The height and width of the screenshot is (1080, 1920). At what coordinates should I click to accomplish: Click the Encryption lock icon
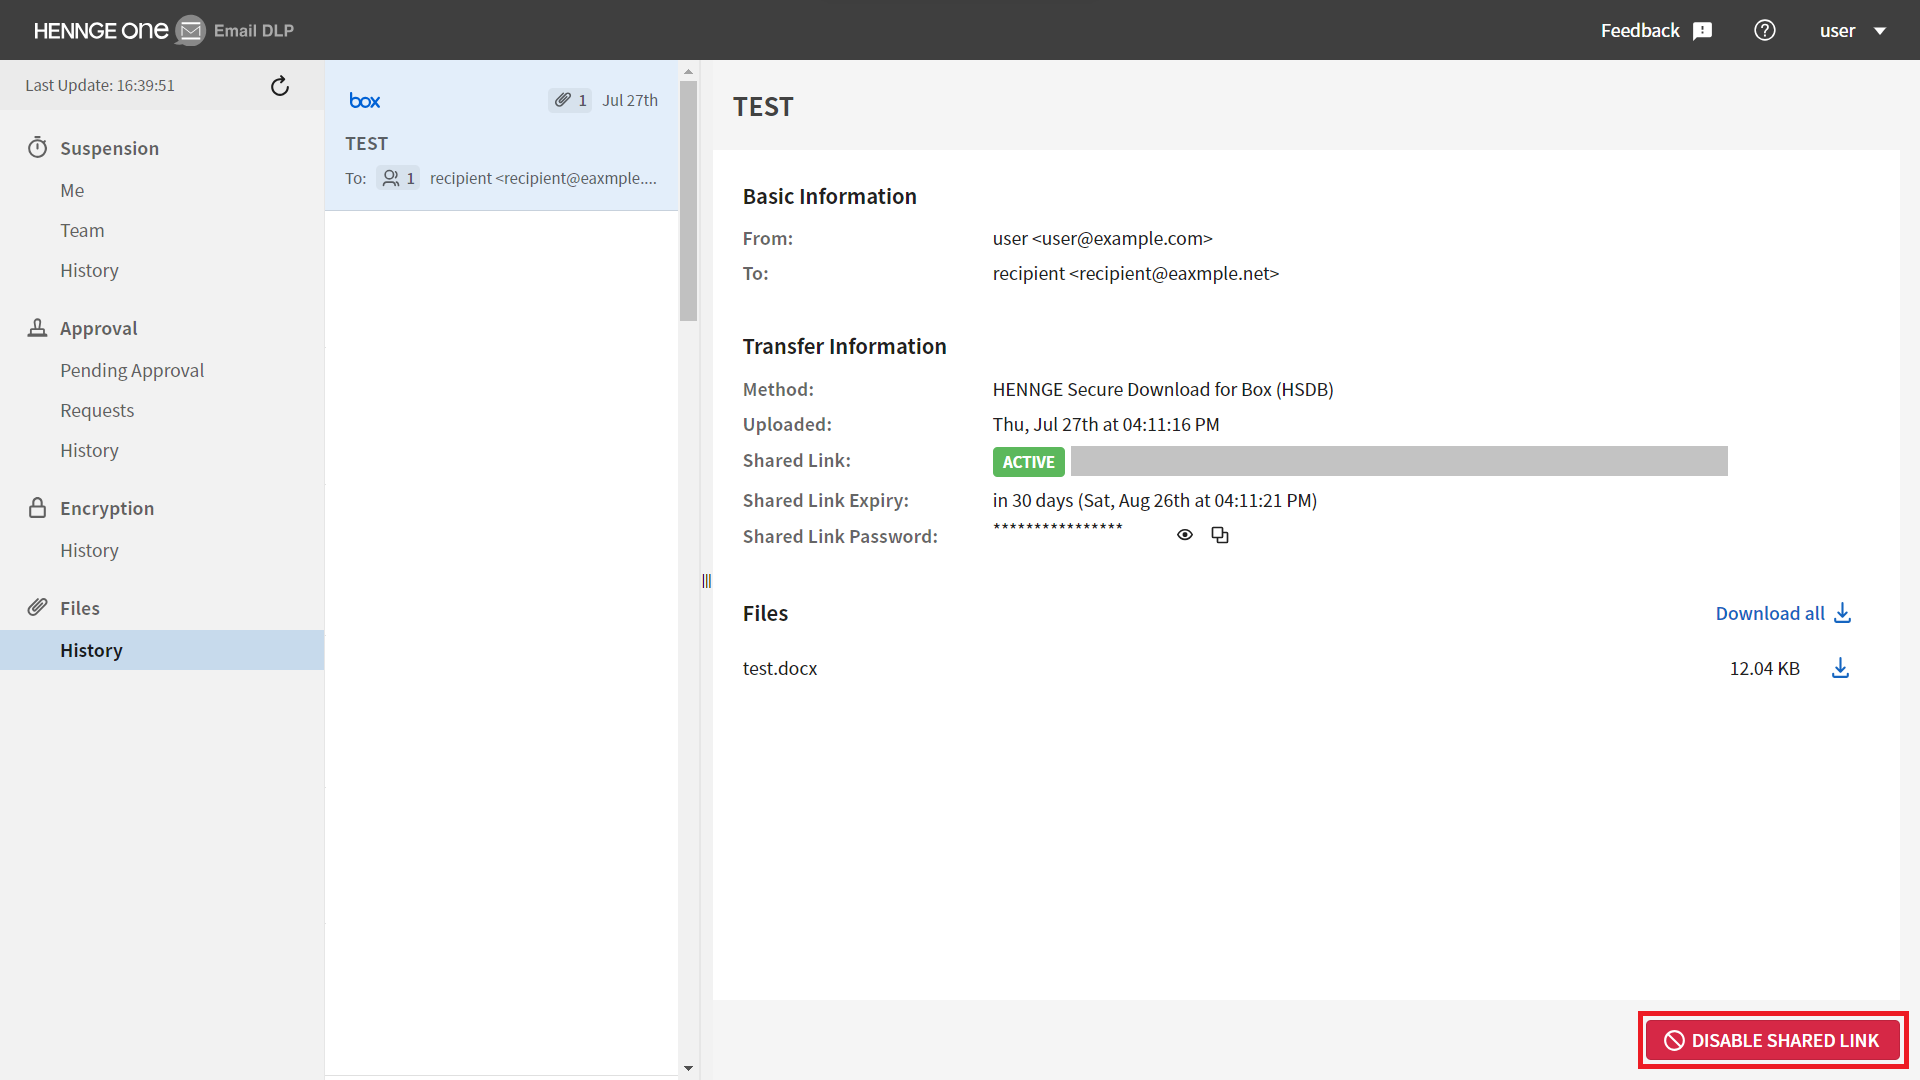[38, 508]
